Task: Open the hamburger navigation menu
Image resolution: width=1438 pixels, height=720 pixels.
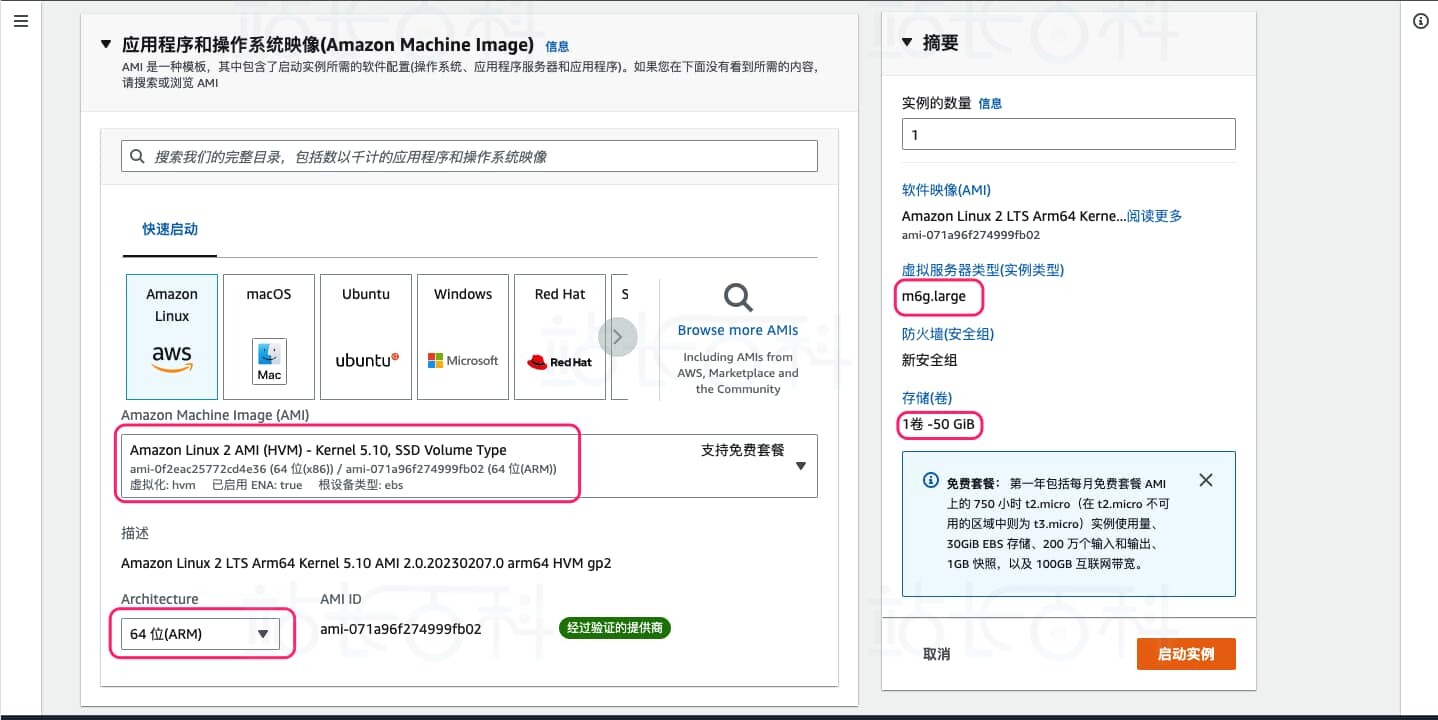Action: (21, 21)
